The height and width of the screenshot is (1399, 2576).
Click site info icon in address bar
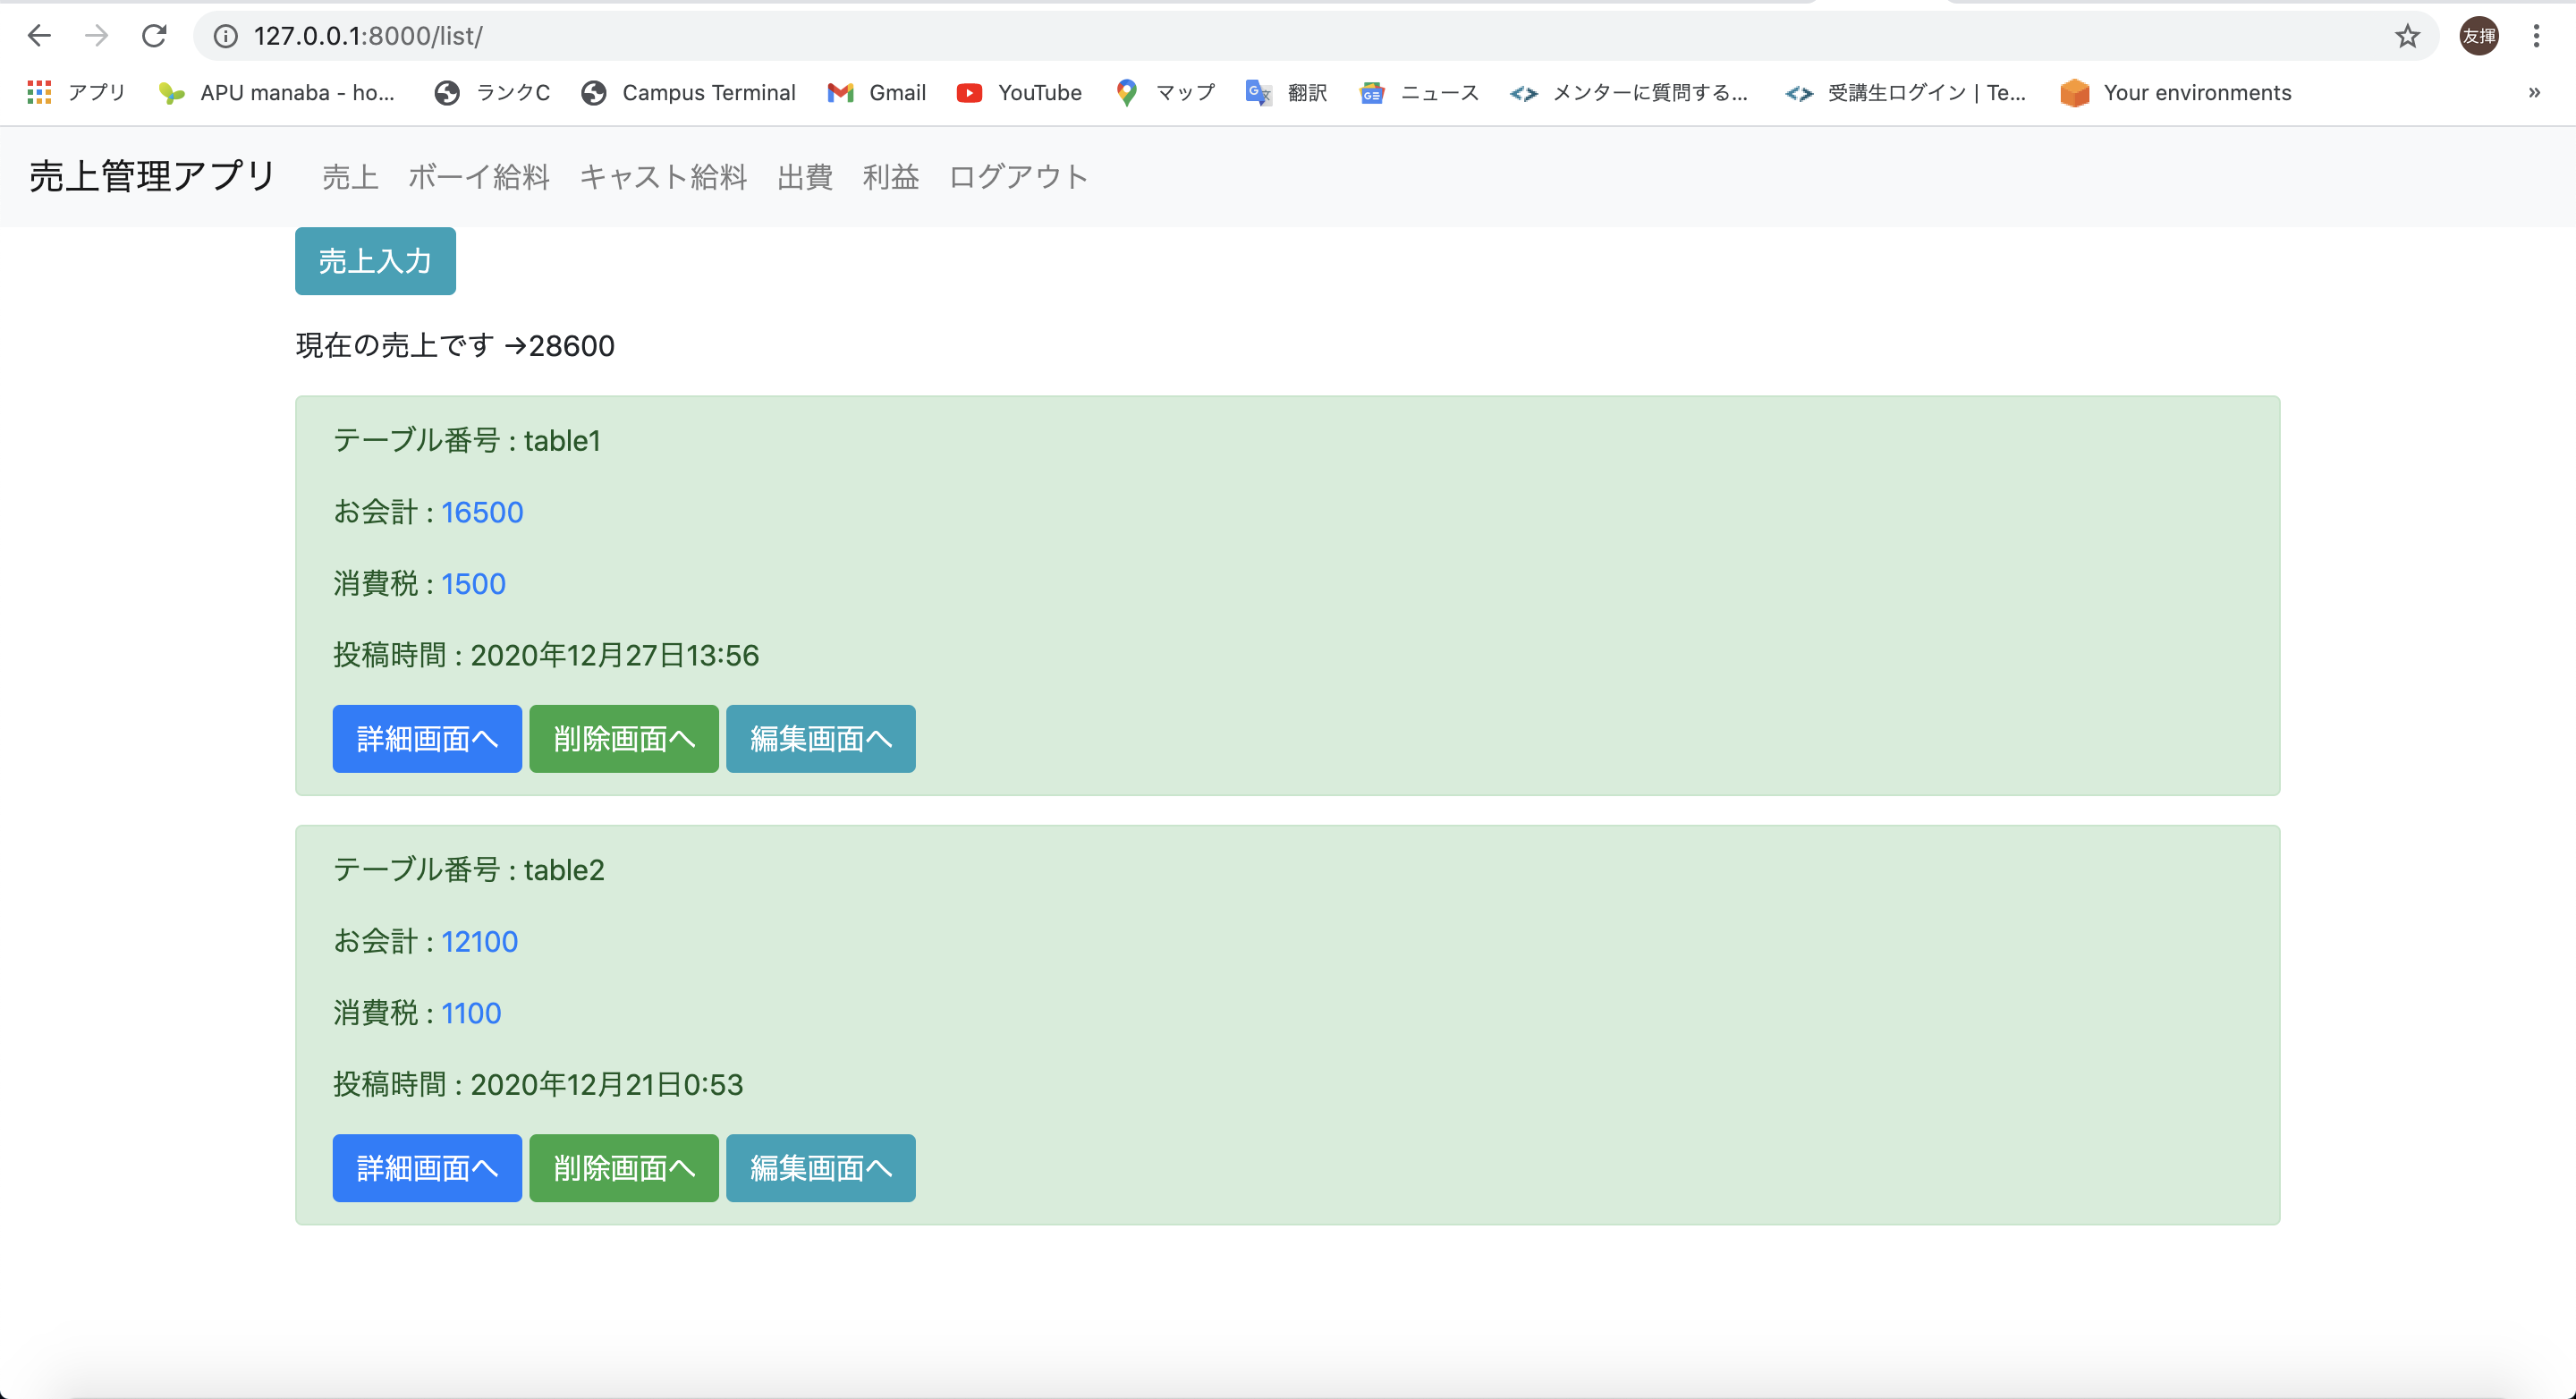[x=226, y=36]
